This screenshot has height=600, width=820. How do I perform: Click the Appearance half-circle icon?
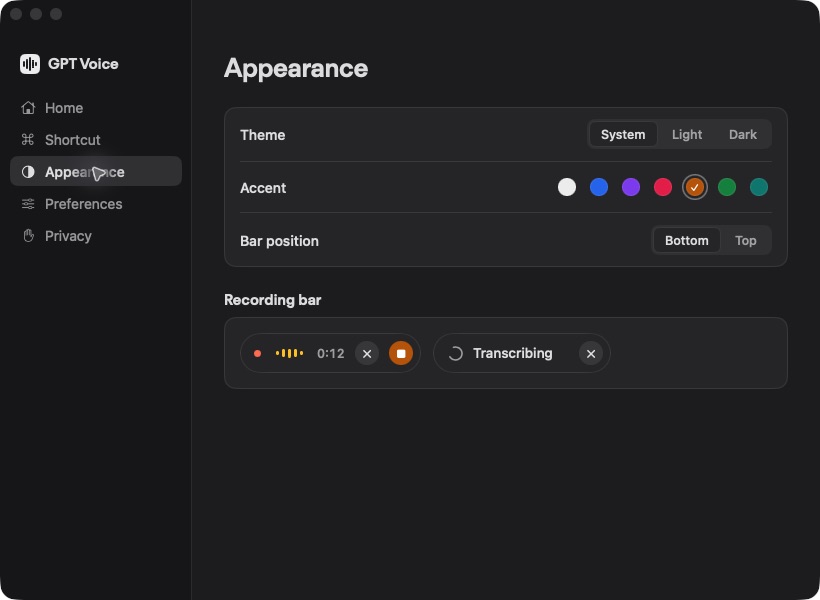(x=28, y=172)
